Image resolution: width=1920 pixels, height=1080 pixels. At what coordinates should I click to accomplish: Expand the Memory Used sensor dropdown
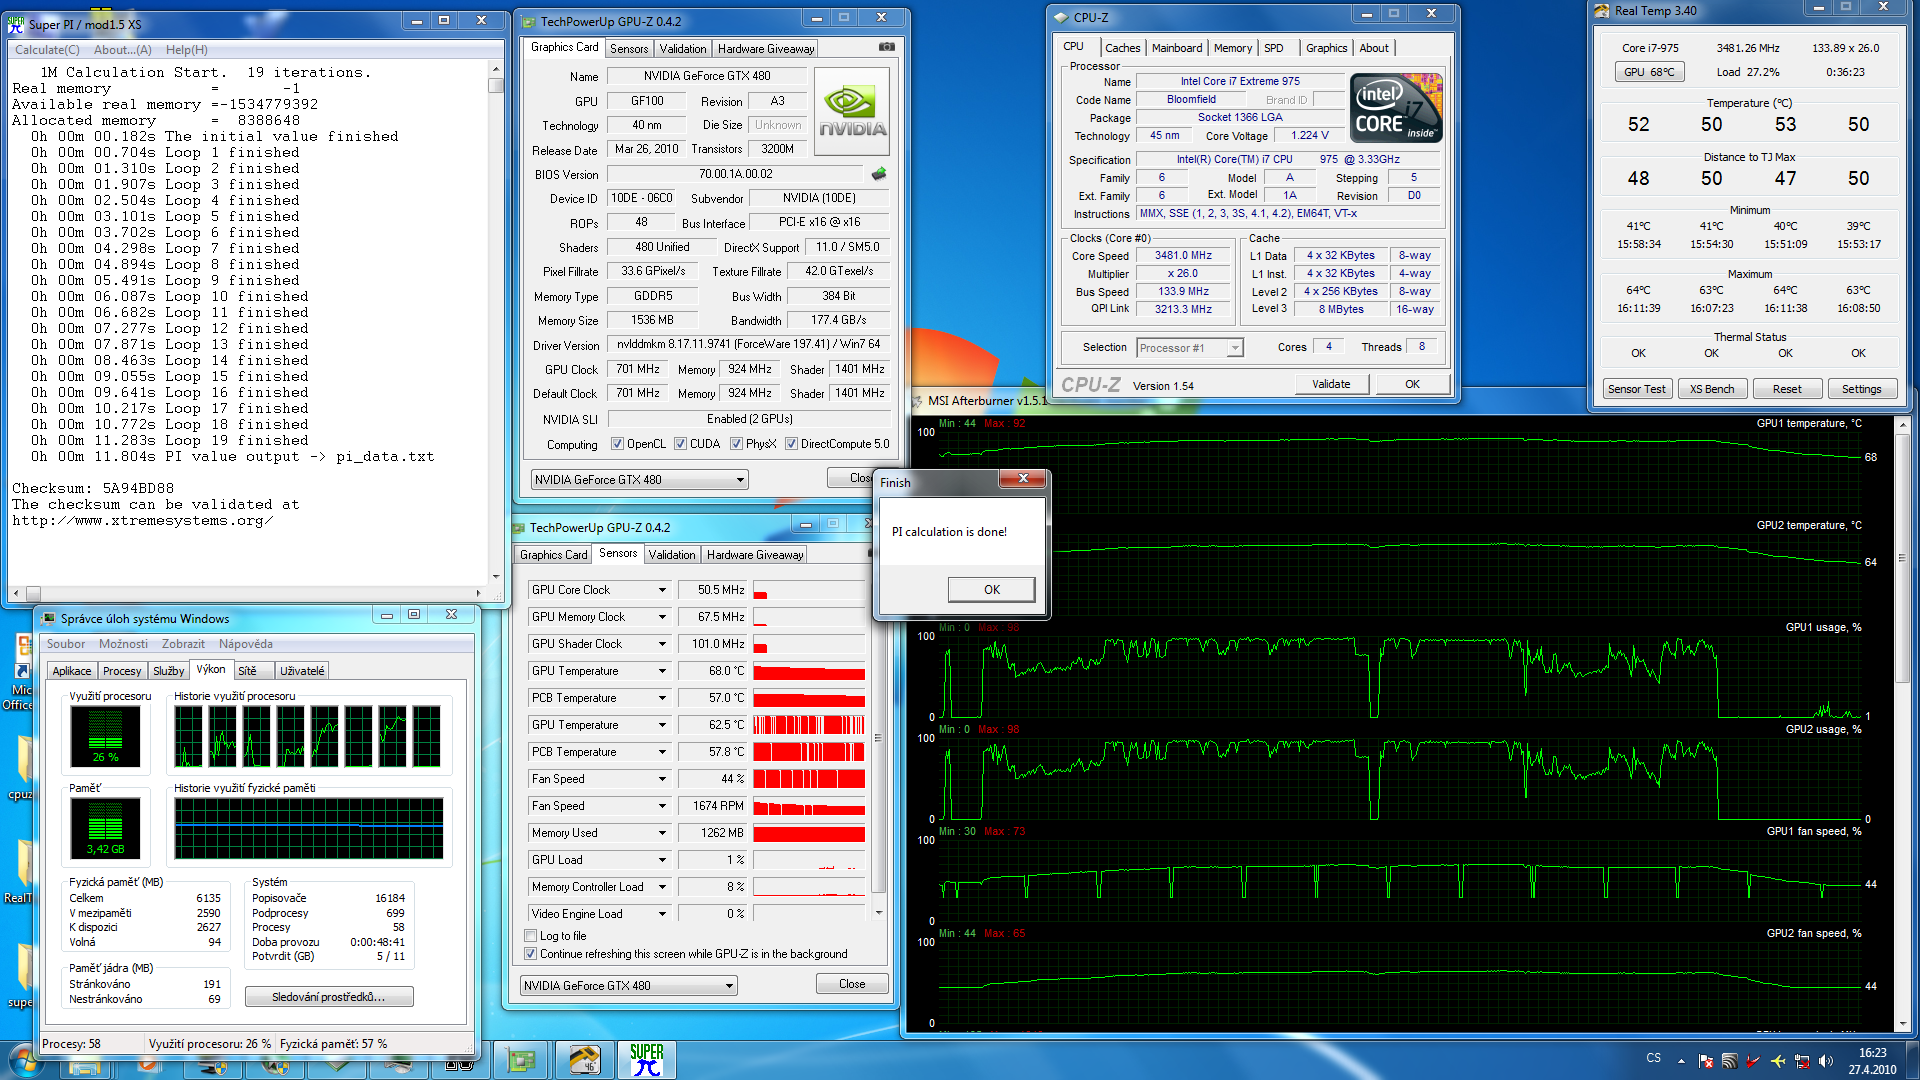click(x=662, y=833)
